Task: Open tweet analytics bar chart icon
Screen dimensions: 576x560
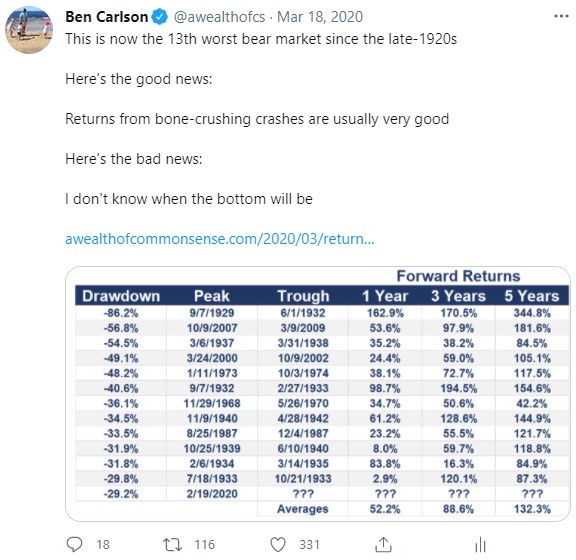Action: pyautogui.click(x=480, y=544)
